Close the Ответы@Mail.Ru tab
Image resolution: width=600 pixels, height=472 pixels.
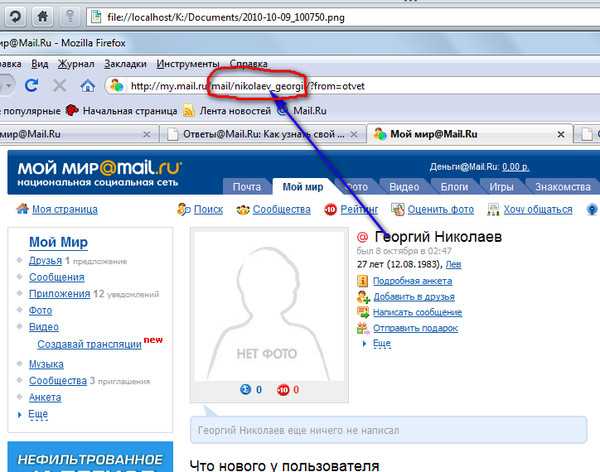pos(354,134)
